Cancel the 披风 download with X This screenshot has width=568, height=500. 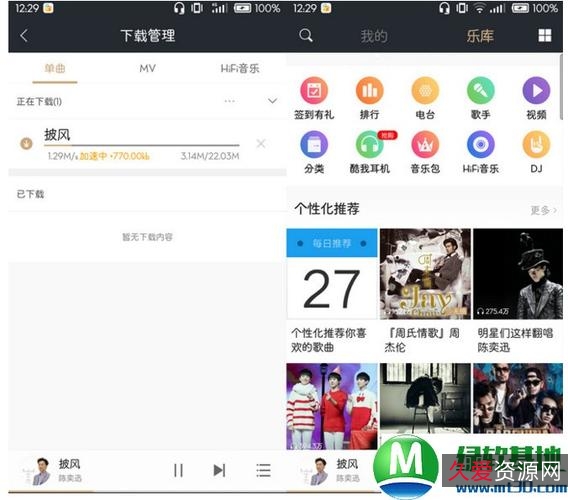click(x=261, y=143)
